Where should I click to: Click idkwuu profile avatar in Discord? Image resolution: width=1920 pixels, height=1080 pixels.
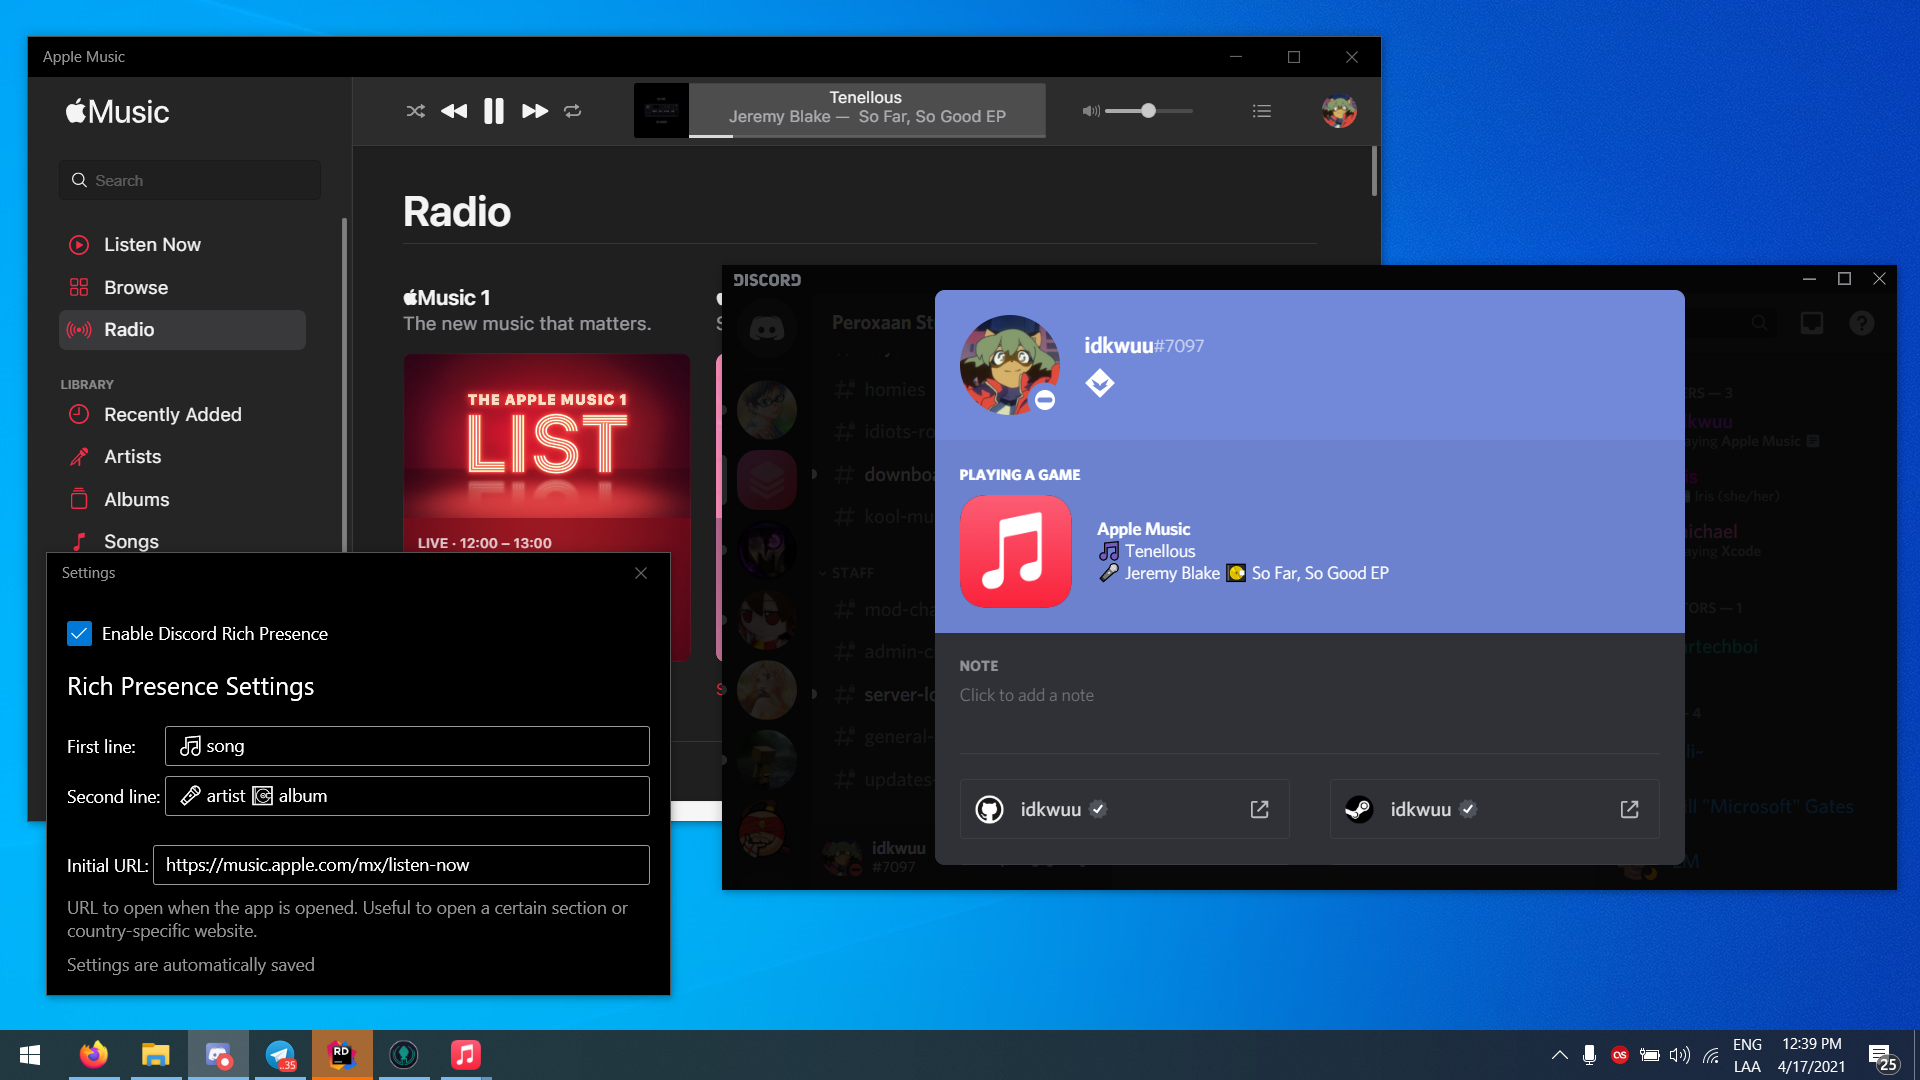click(1010, 365)
